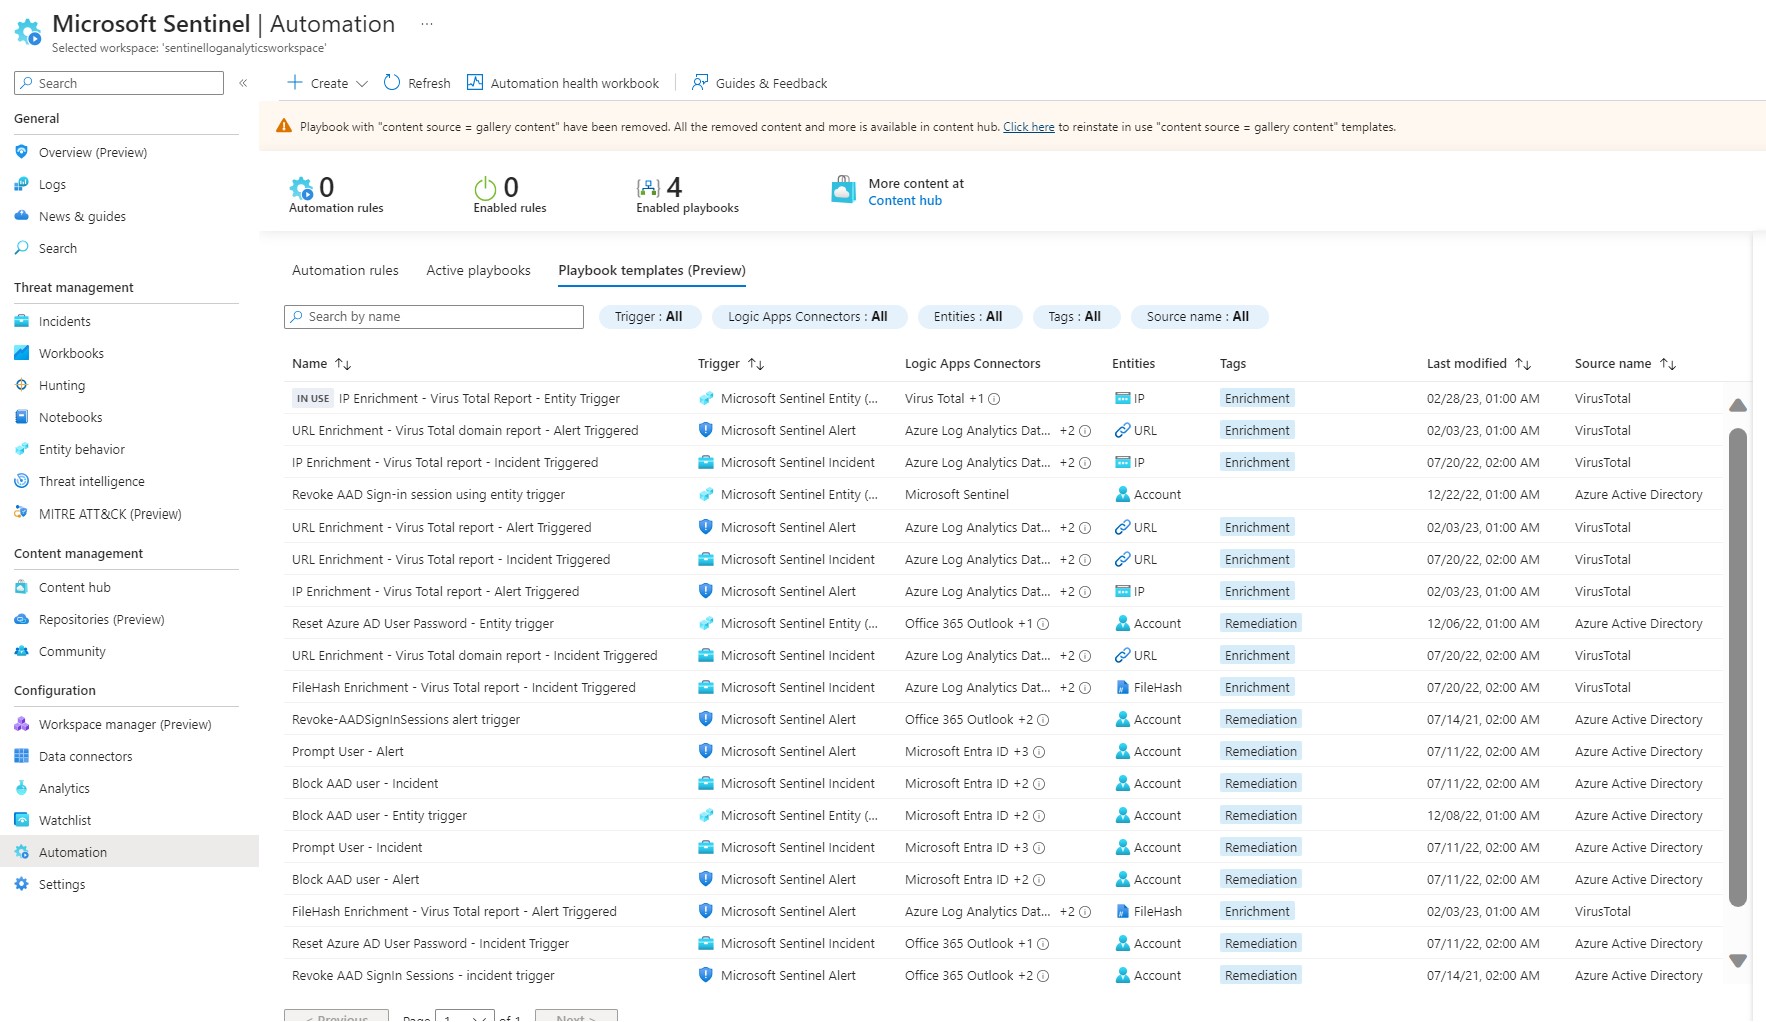Viewport: 1766px width, 1022px height.
Task: Open IP Enrichment - Virus Total Report - Entity Trigger
Action: point(479,399)
